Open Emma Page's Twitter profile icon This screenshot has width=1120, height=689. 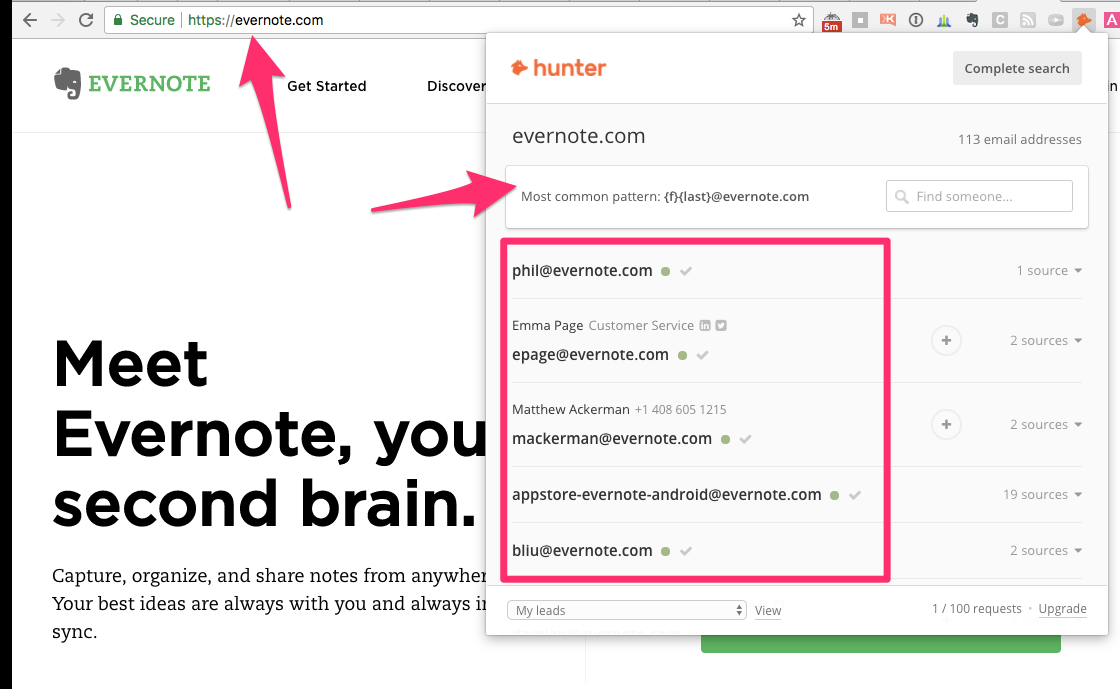coord(720,326)
